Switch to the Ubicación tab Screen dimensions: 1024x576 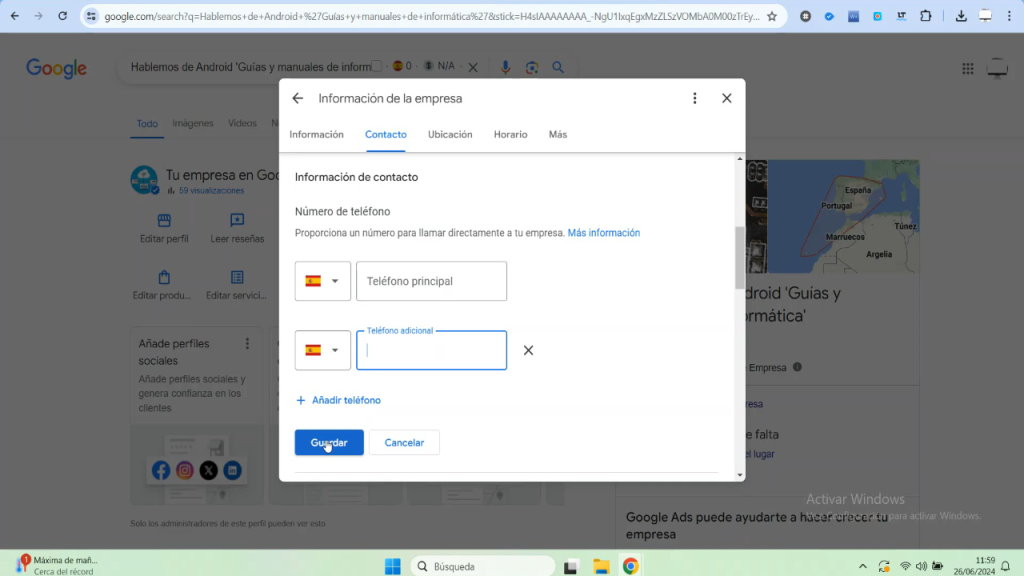[449, 134]
